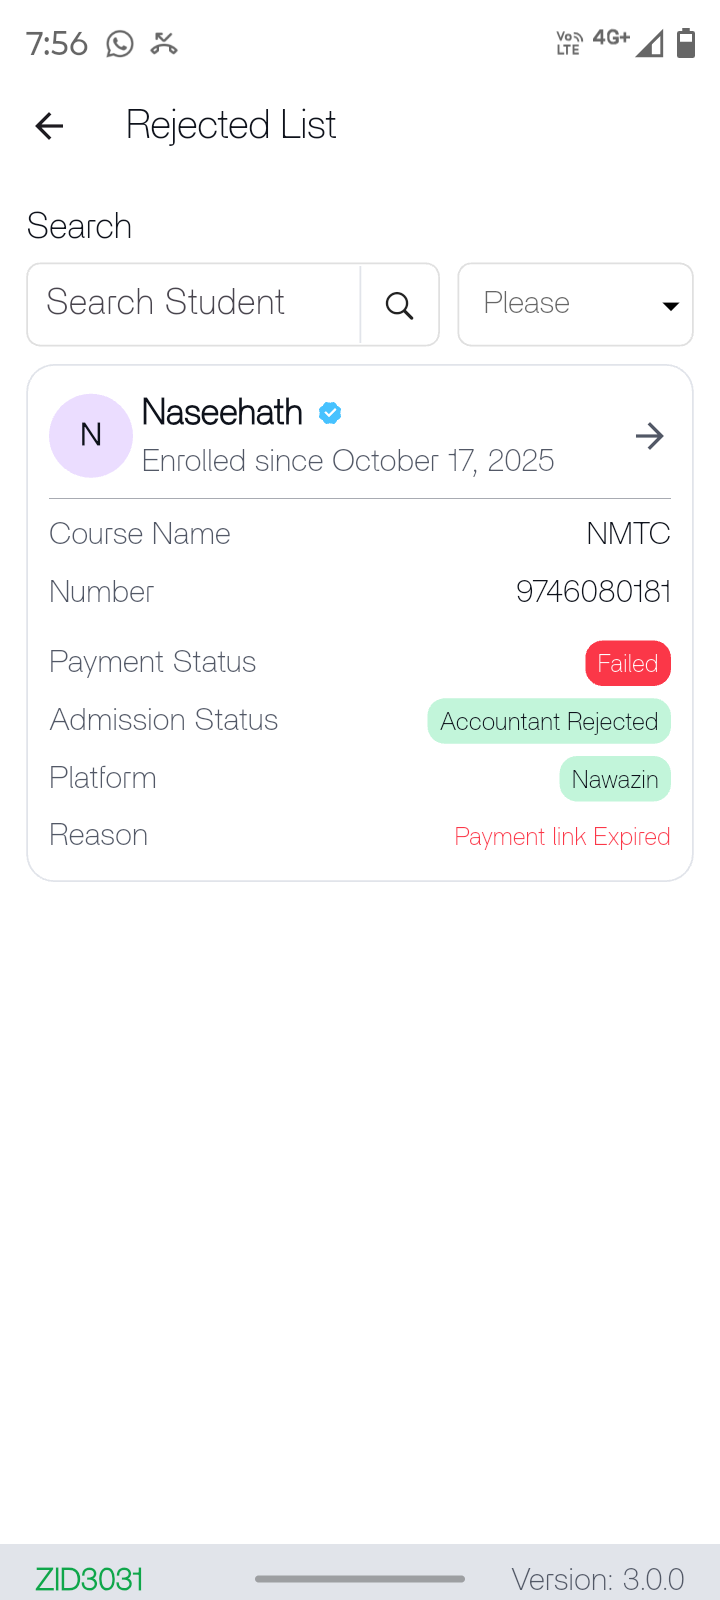Click the dropdown caret arrow

(x=671, y=306)
